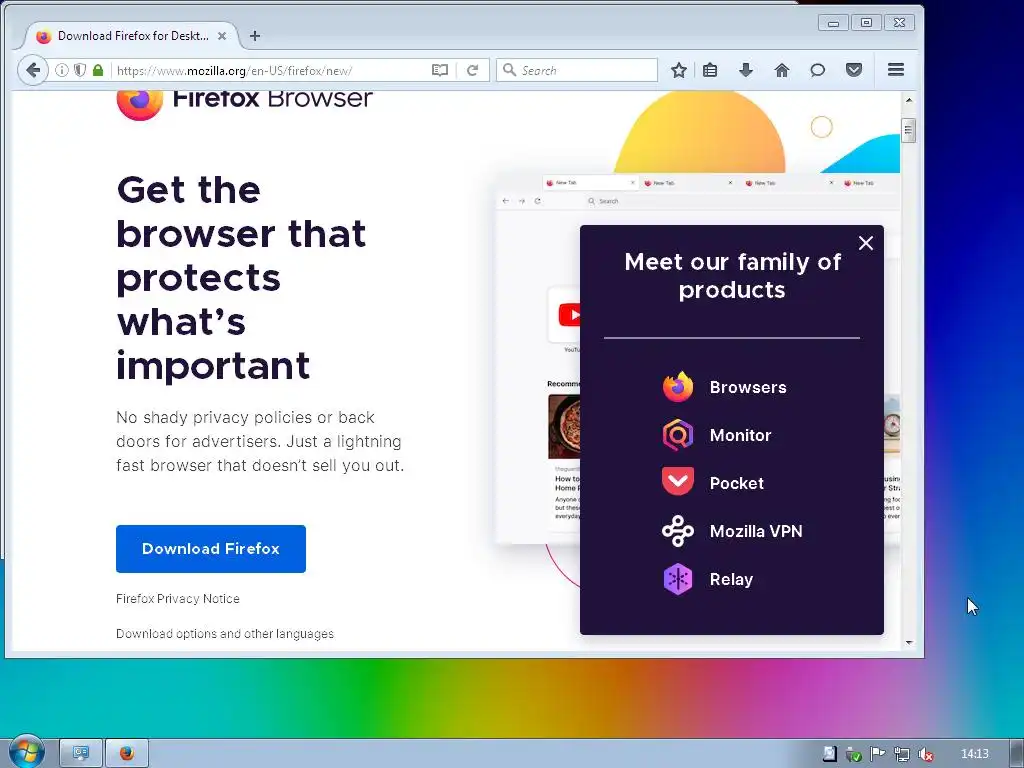Viewport: 1024px width, 768px height.
Task: Close the family of products popup
Action: (865, 243)
